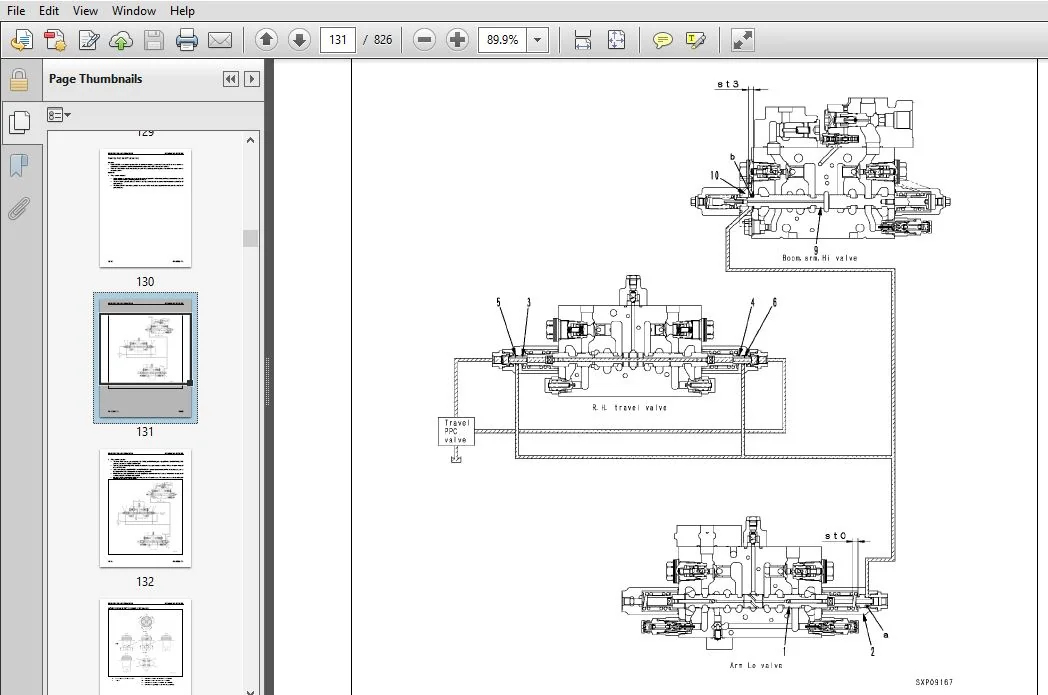The image size is (1048, 695).
Task: Click the total page count 826
Action: pos(383,39)
